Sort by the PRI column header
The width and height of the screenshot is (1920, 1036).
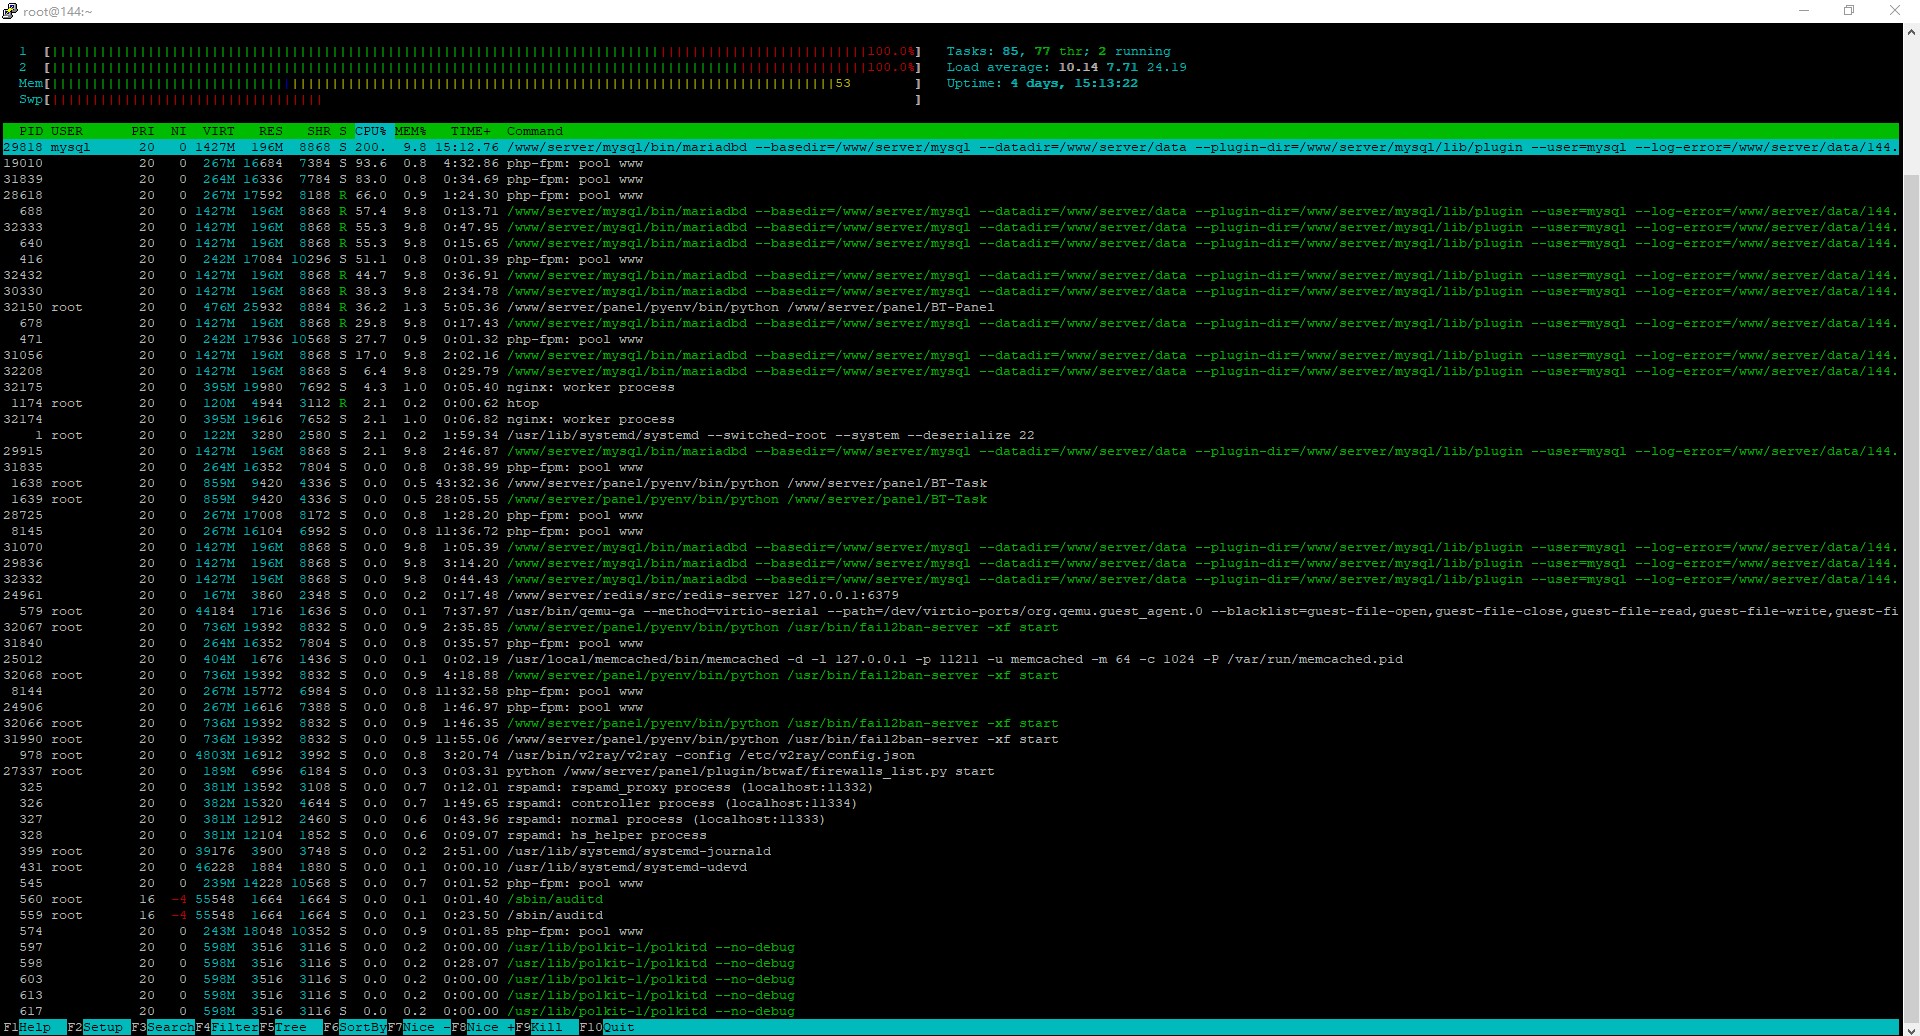(143, 131)
